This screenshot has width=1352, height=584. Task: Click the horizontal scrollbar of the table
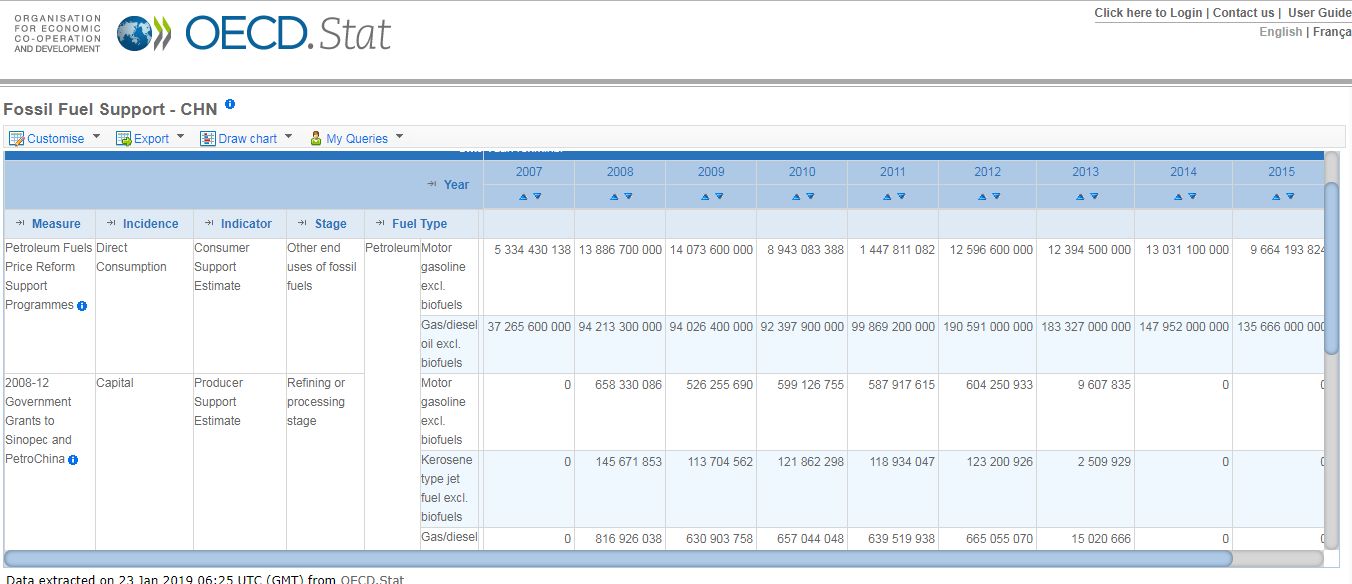[618, 559]
